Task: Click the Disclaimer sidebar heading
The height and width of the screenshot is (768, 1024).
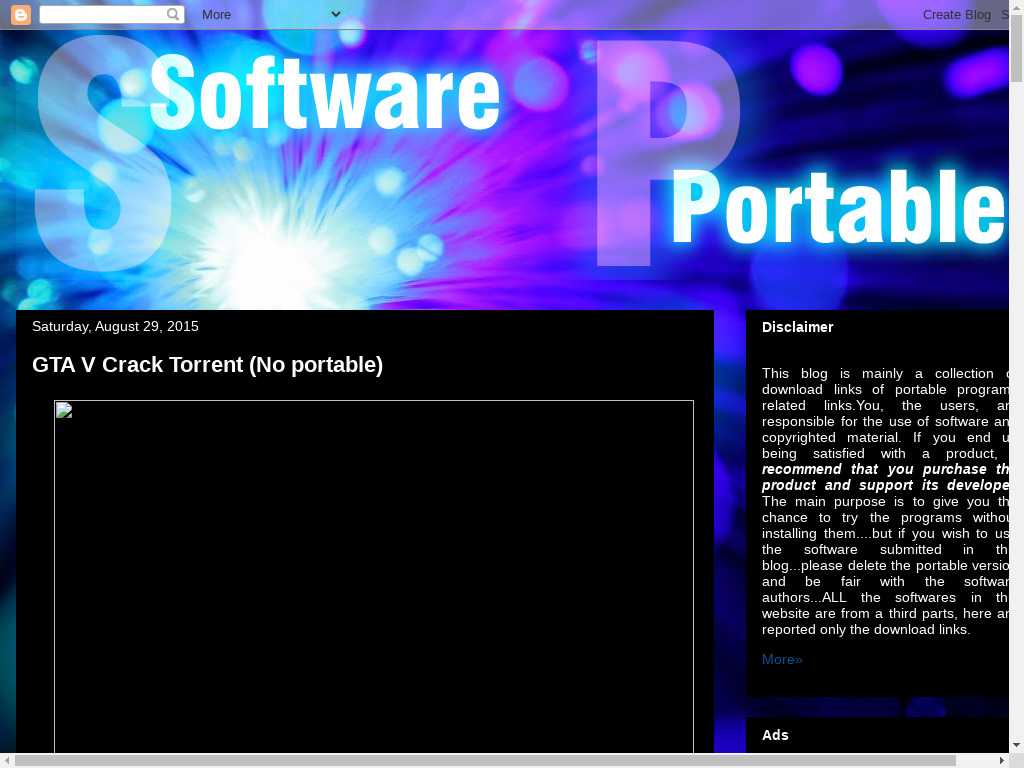Action: [797, 327]
